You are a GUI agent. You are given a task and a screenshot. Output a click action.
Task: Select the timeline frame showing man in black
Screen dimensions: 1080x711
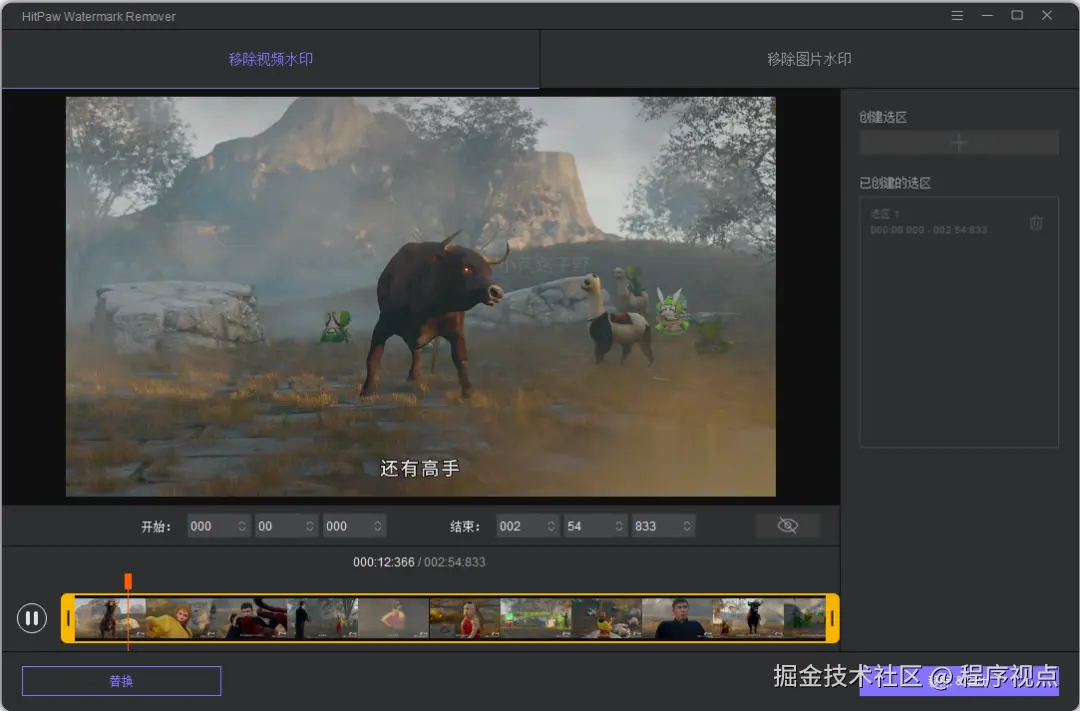coord(677,618)
